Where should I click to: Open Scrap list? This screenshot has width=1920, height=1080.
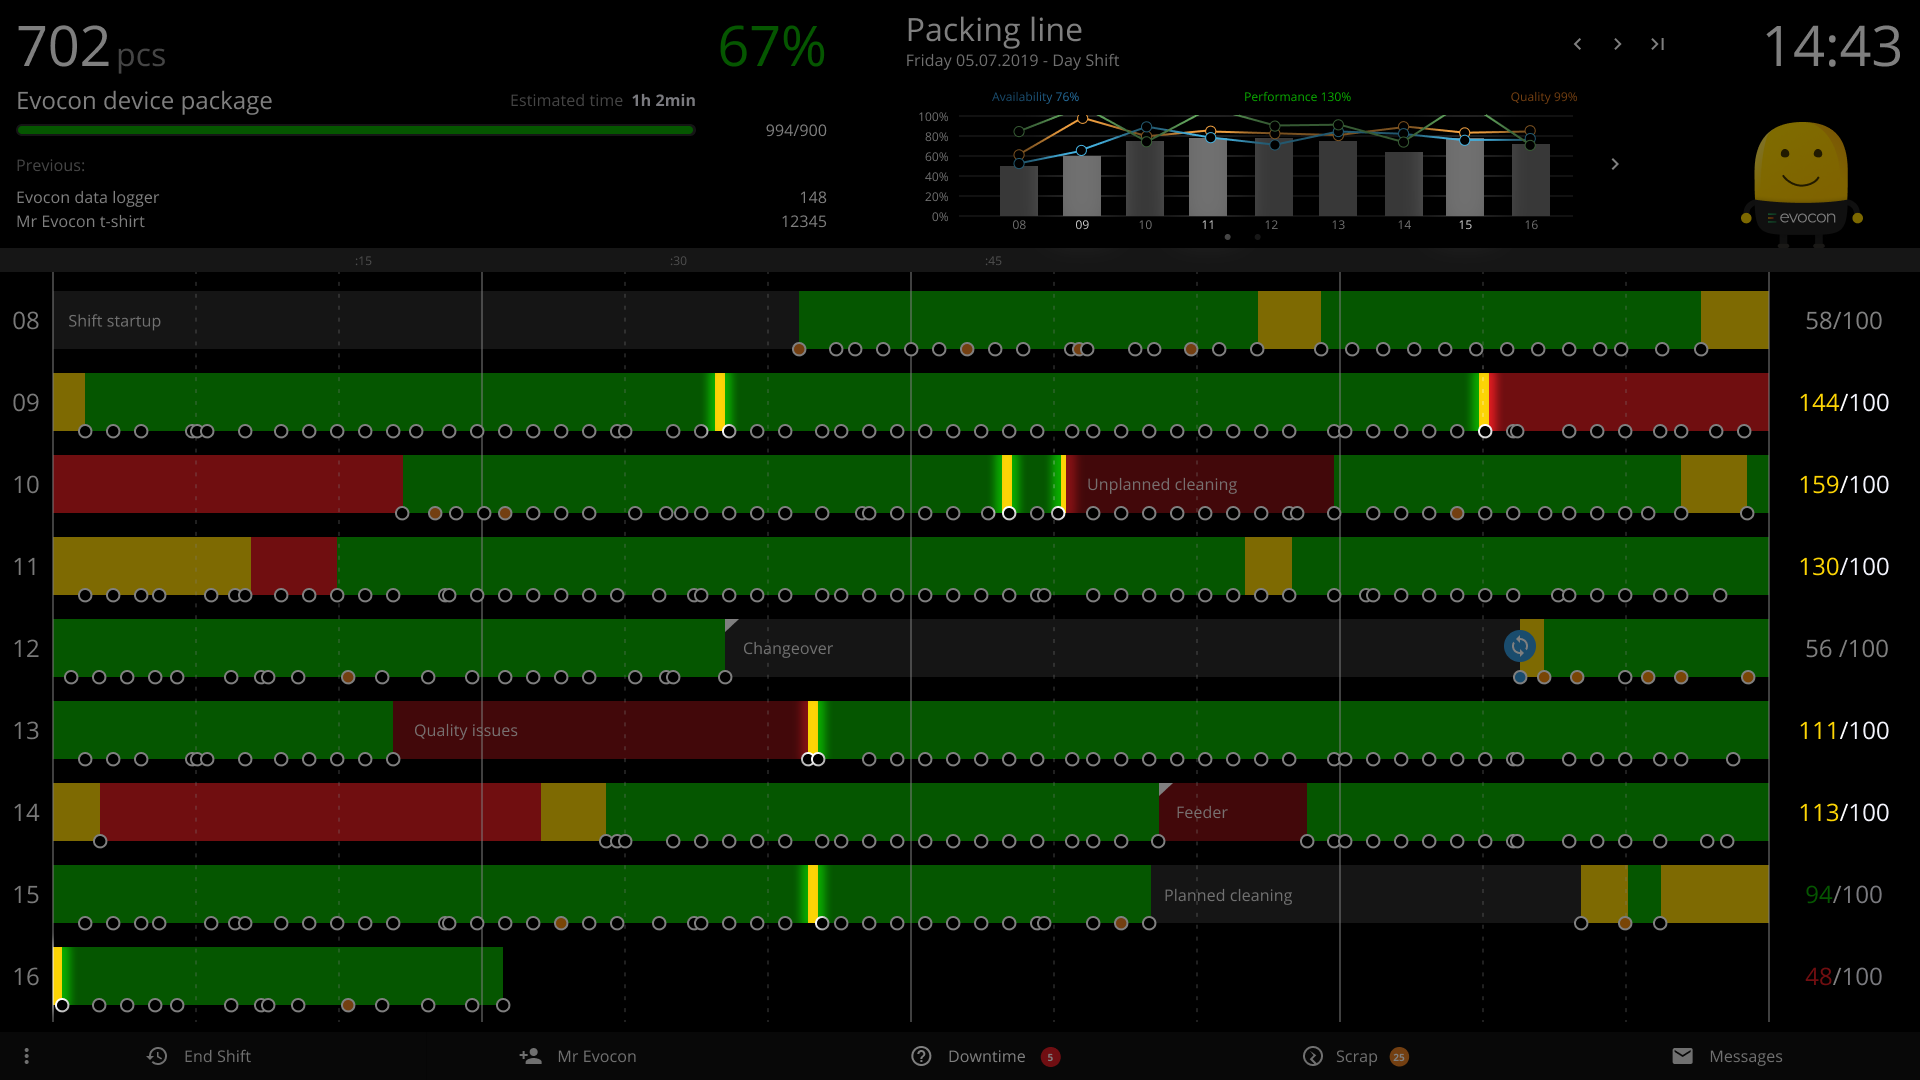click(1355, 1056)
